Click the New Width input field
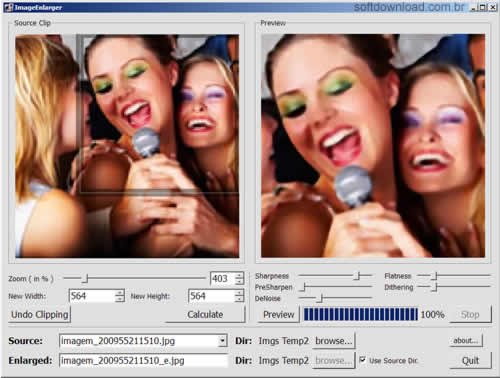Viewport: 500px width, 378px height. point(92,296)
